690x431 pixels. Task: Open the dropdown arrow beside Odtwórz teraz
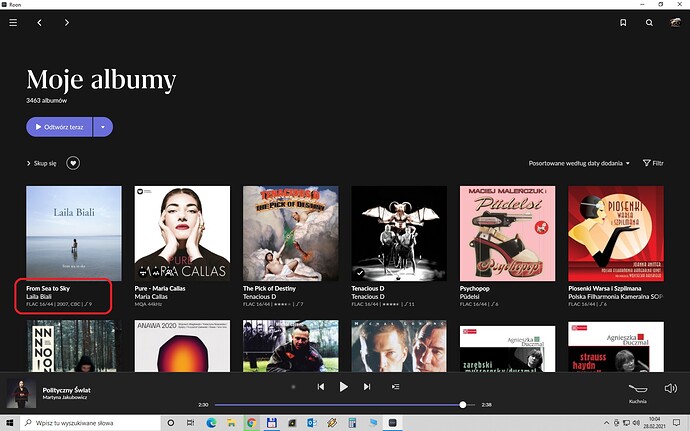point(103,127)
